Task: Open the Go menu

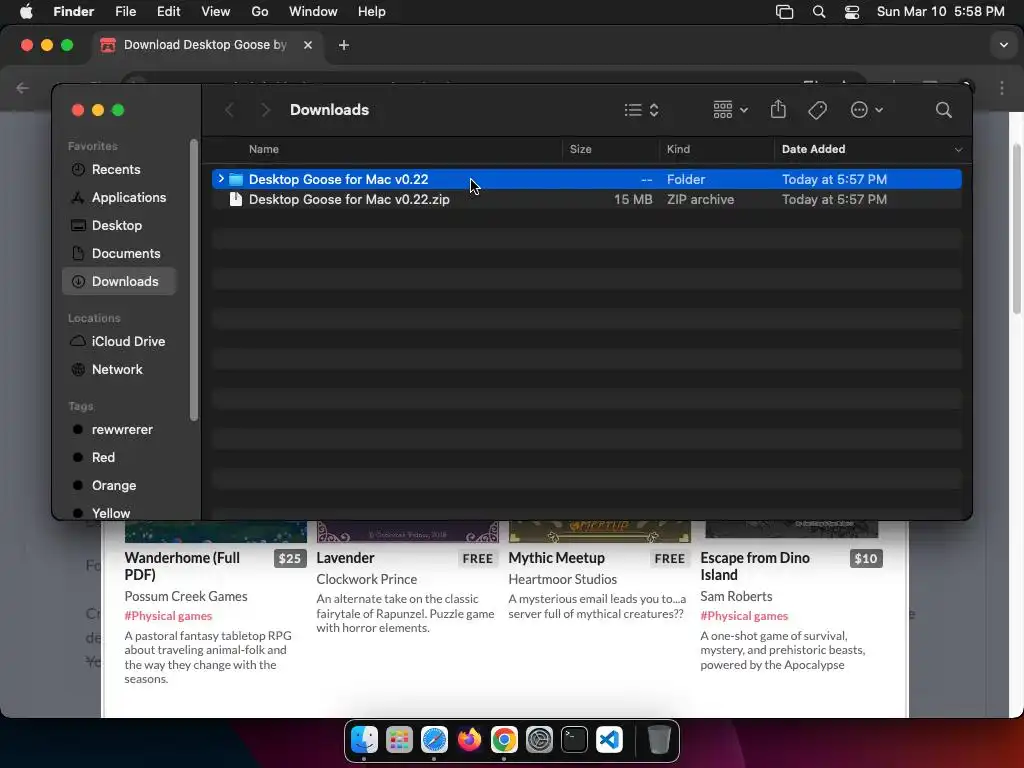Action: (260, 12)
